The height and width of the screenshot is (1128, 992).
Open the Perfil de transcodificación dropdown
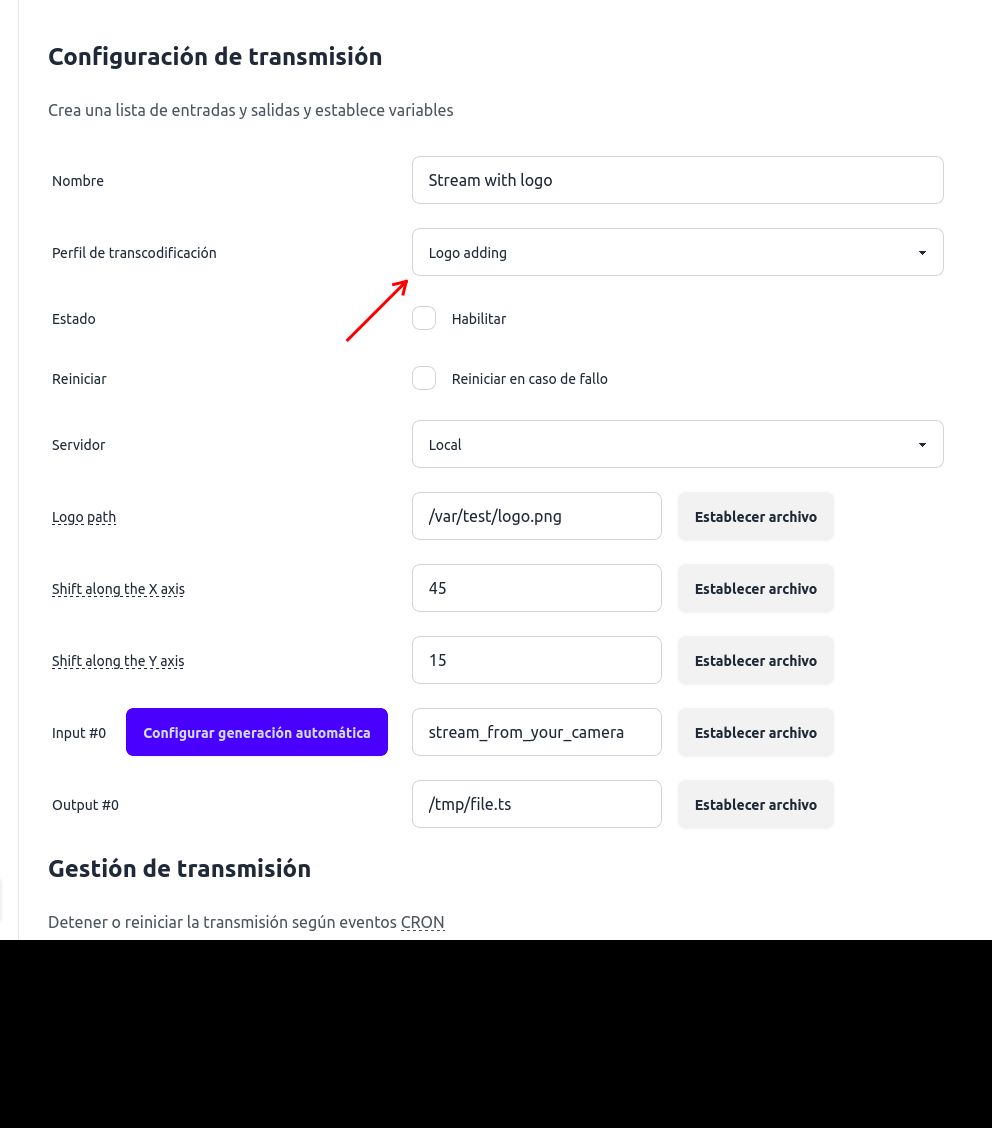[677, 252]
